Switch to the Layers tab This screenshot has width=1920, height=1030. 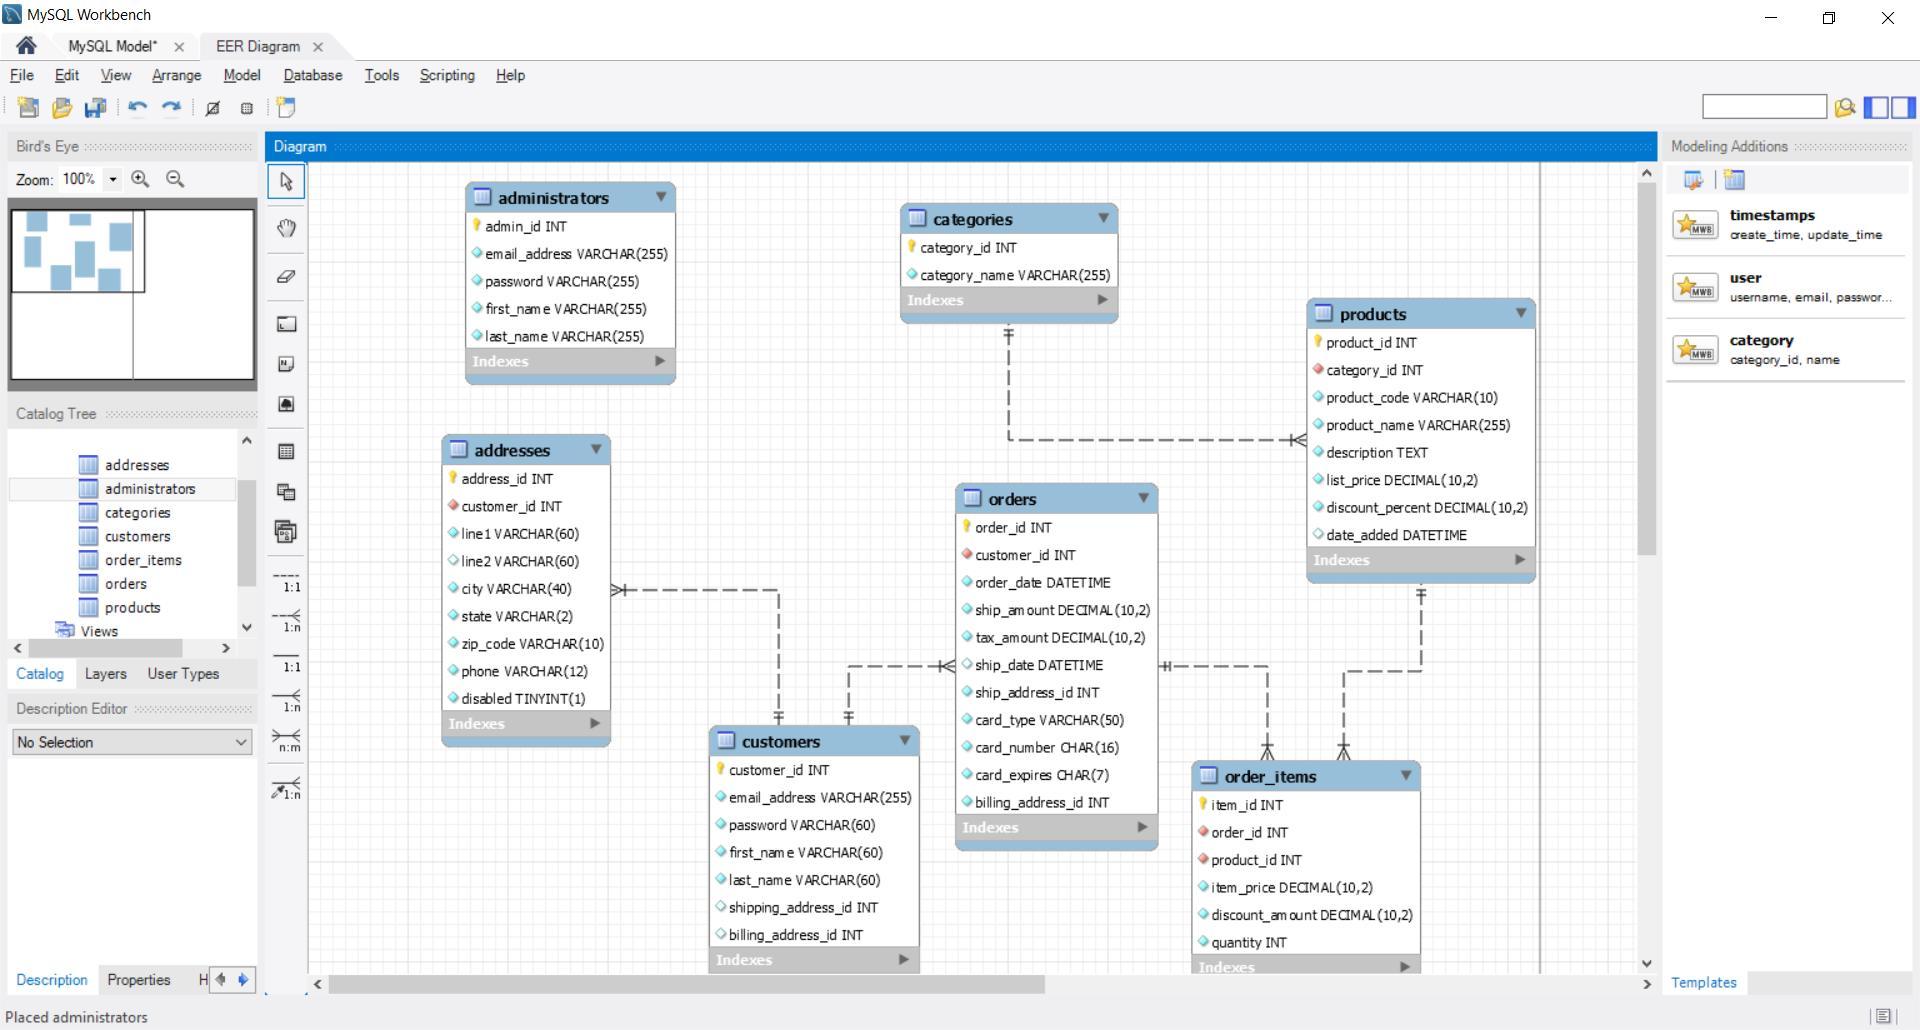coord(105,674)
